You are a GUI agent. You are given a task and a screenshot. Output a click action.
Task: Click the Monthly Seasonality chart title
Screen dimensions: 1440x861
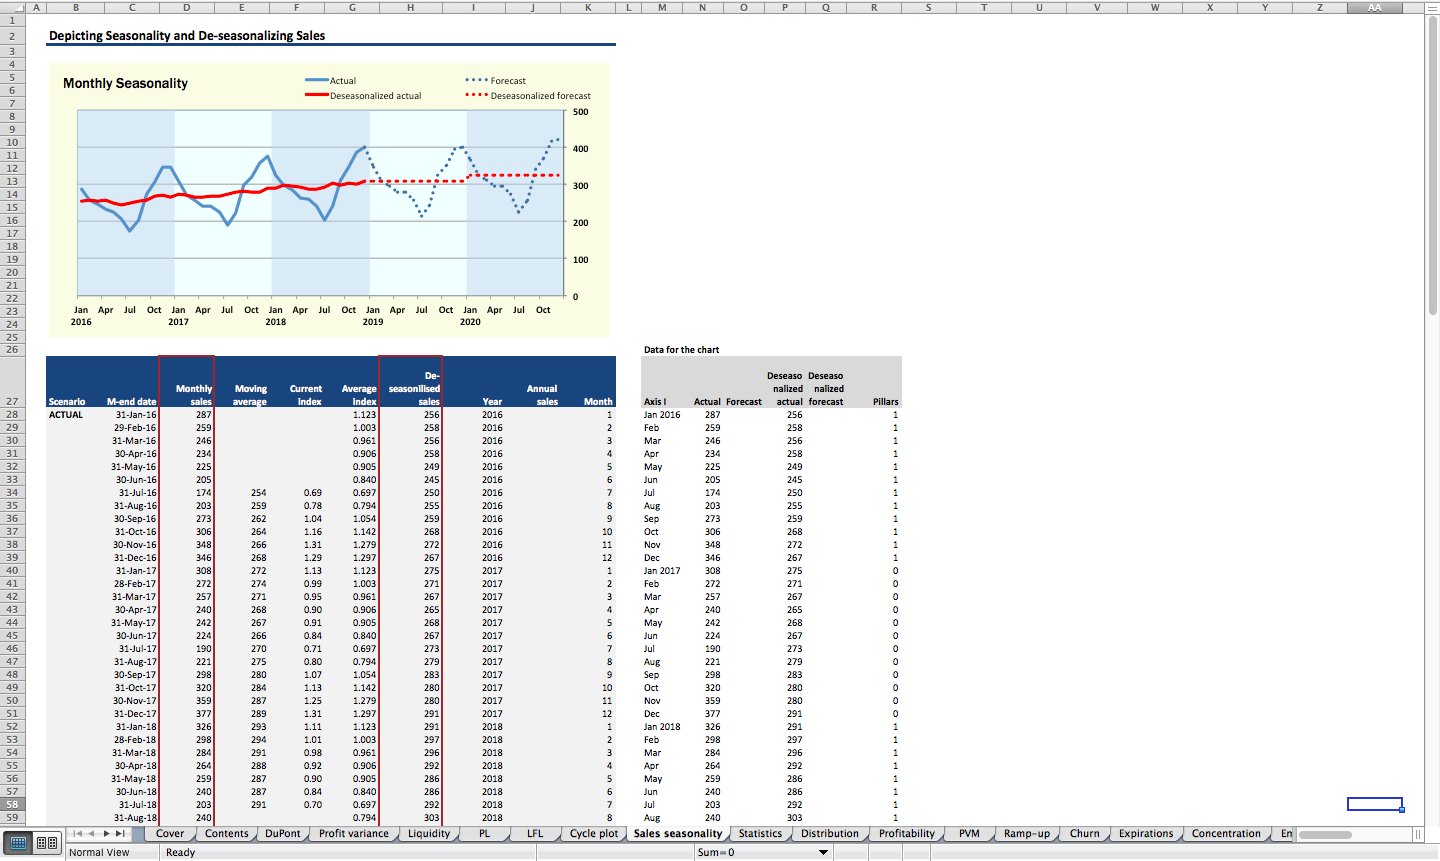click(125, 83)
